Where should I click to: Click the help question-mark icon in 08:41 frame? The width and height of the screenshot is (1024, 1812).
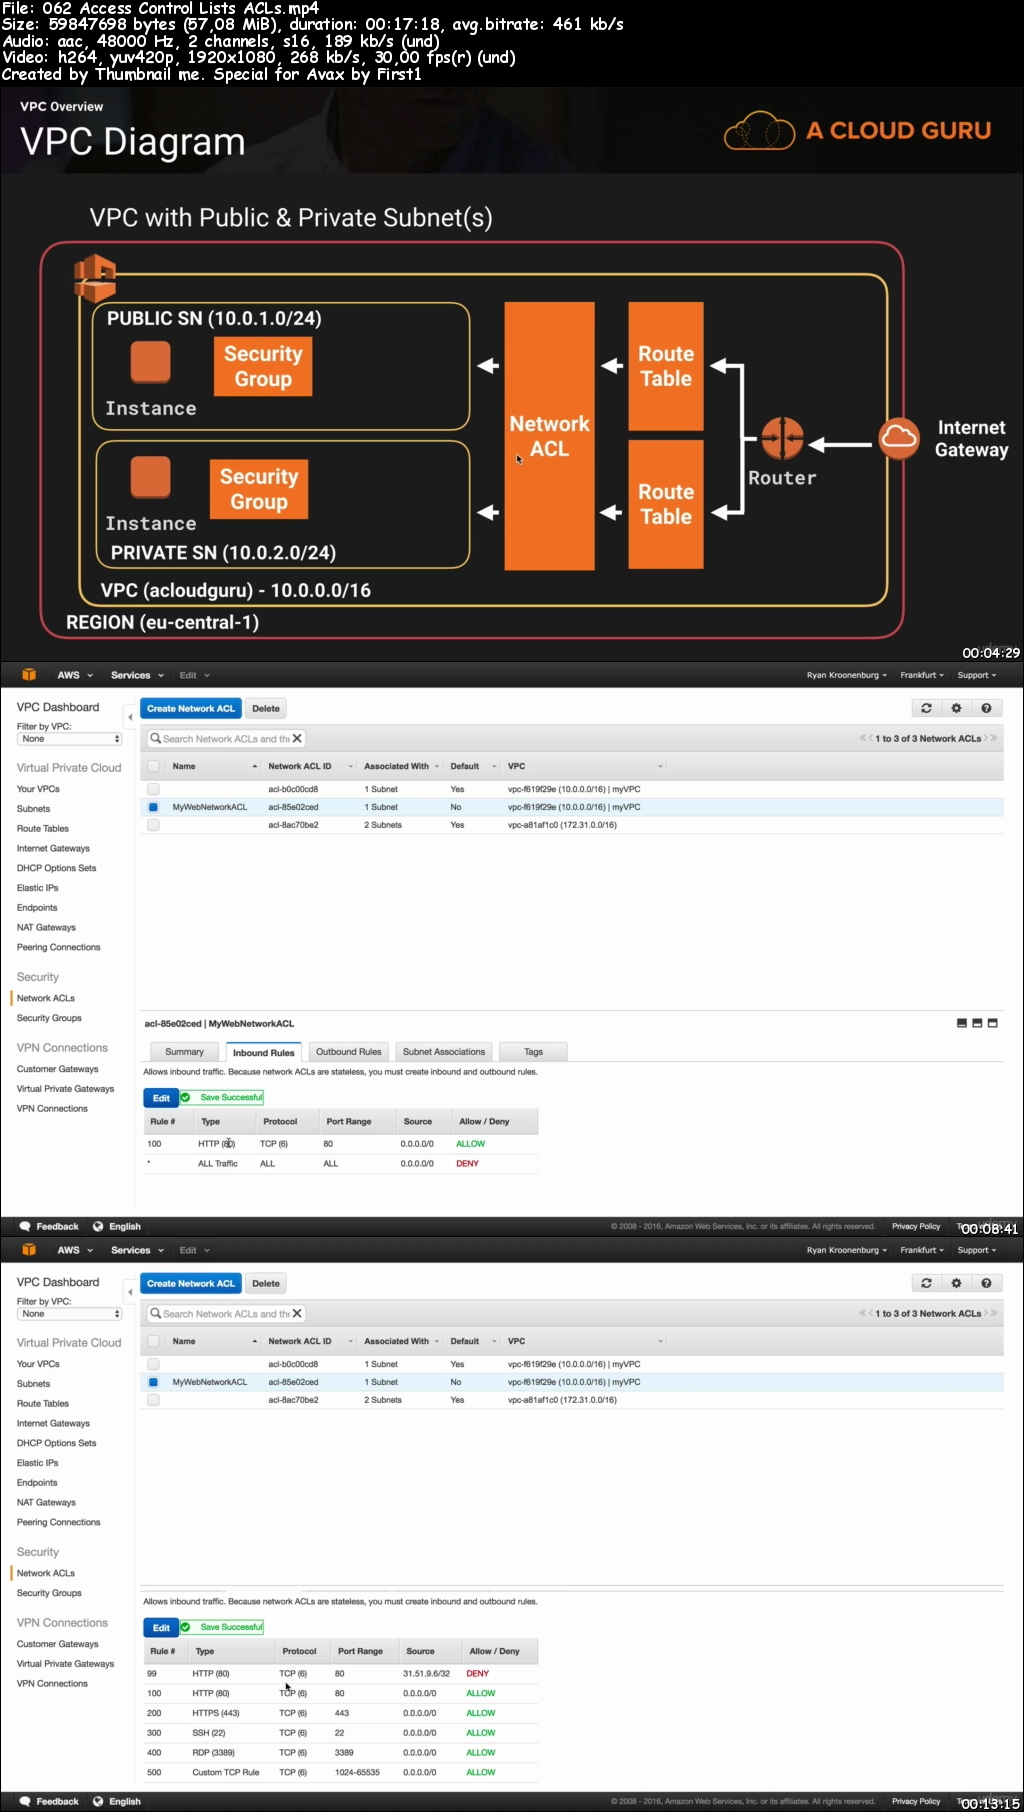(x=986, y=708)
